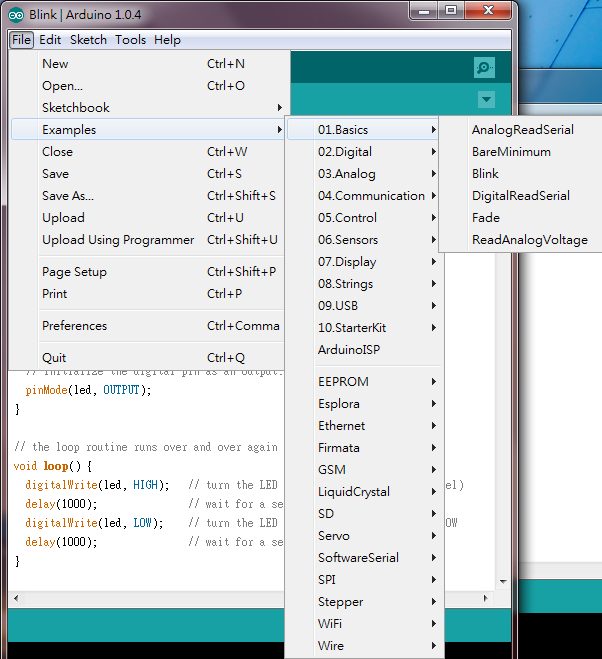Expand the 06.Sensors examples submenu

coord(363,240)
